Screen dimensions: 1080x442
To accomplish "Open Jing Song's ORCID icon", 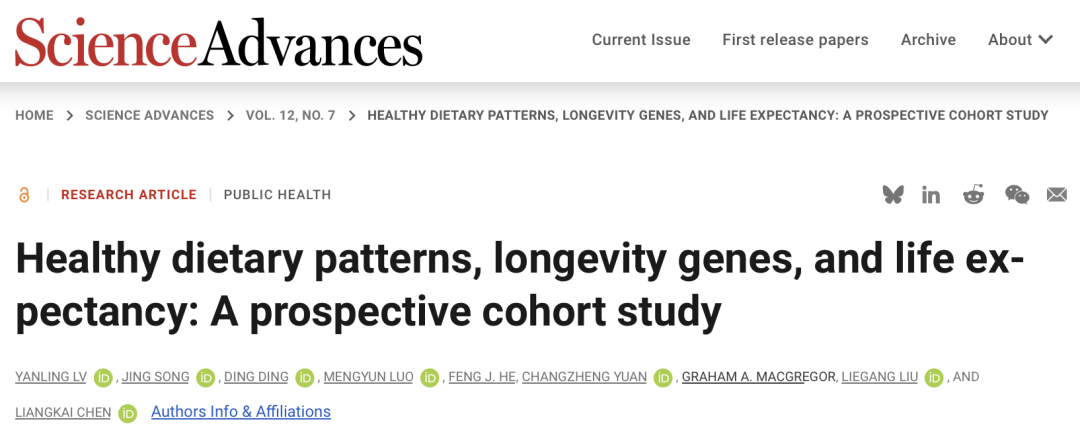I will 206,378.
